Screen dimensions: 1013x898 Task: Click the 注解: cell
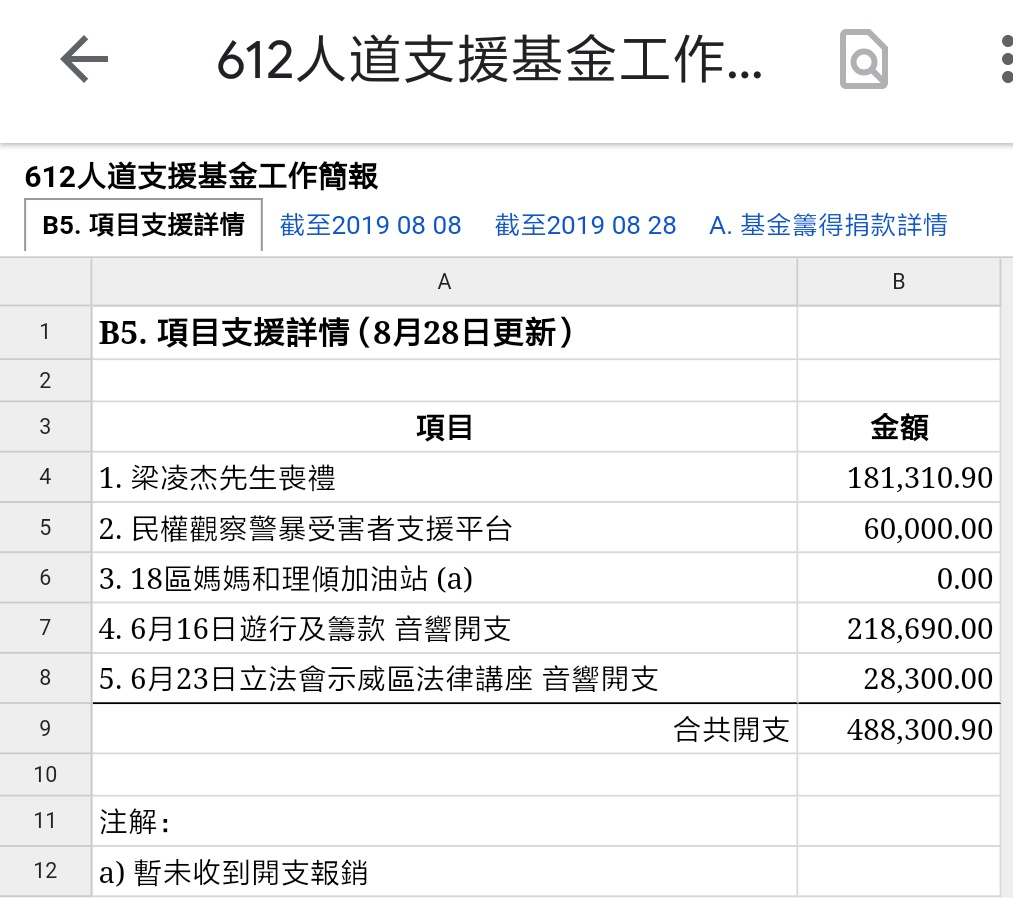click(444, 820)
